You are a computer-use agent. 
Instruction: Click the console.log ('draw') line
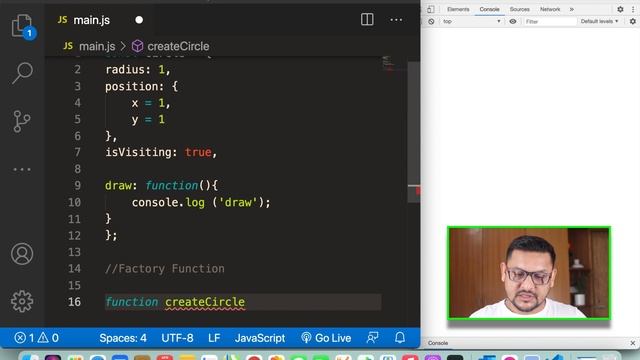[201, 202]
